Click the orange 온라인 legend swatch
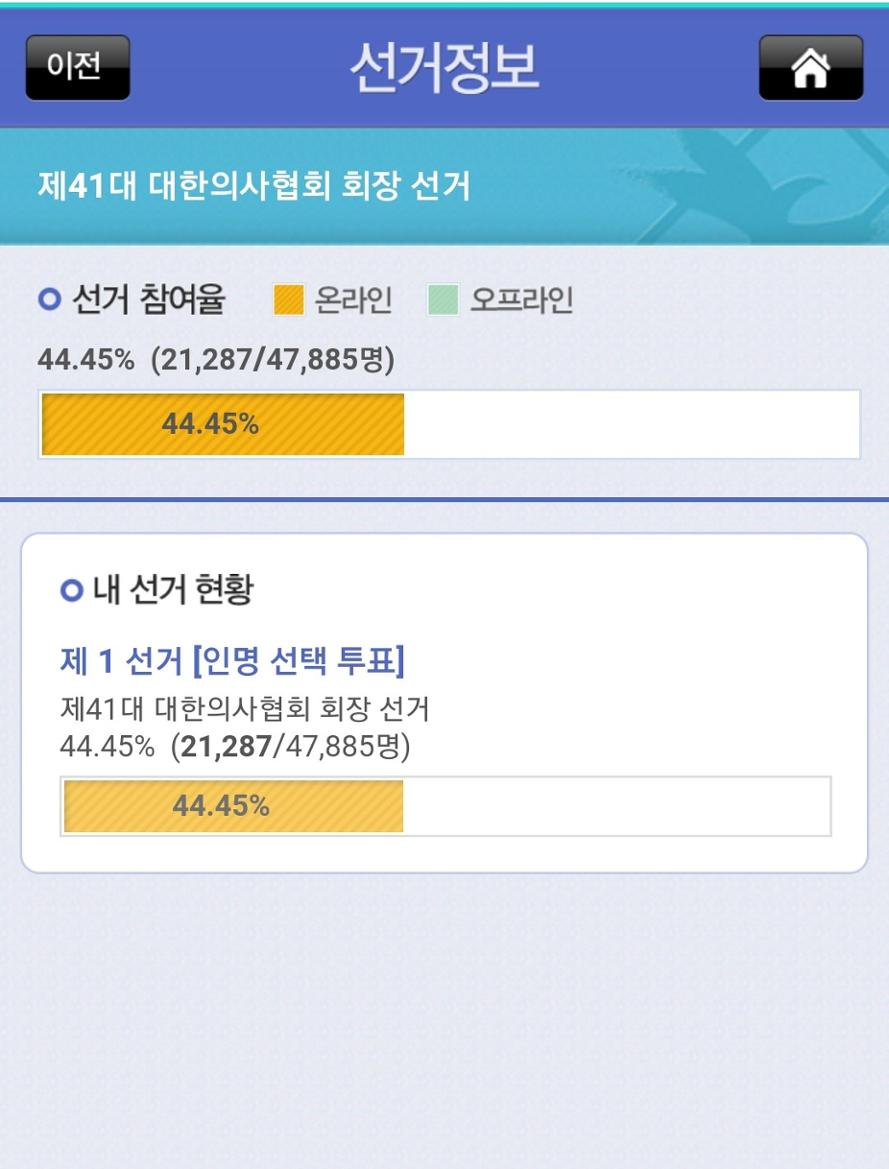Image resolution: width=889 pixels, height=1169 pixels. pyautogui.click(x=288, y=299)
